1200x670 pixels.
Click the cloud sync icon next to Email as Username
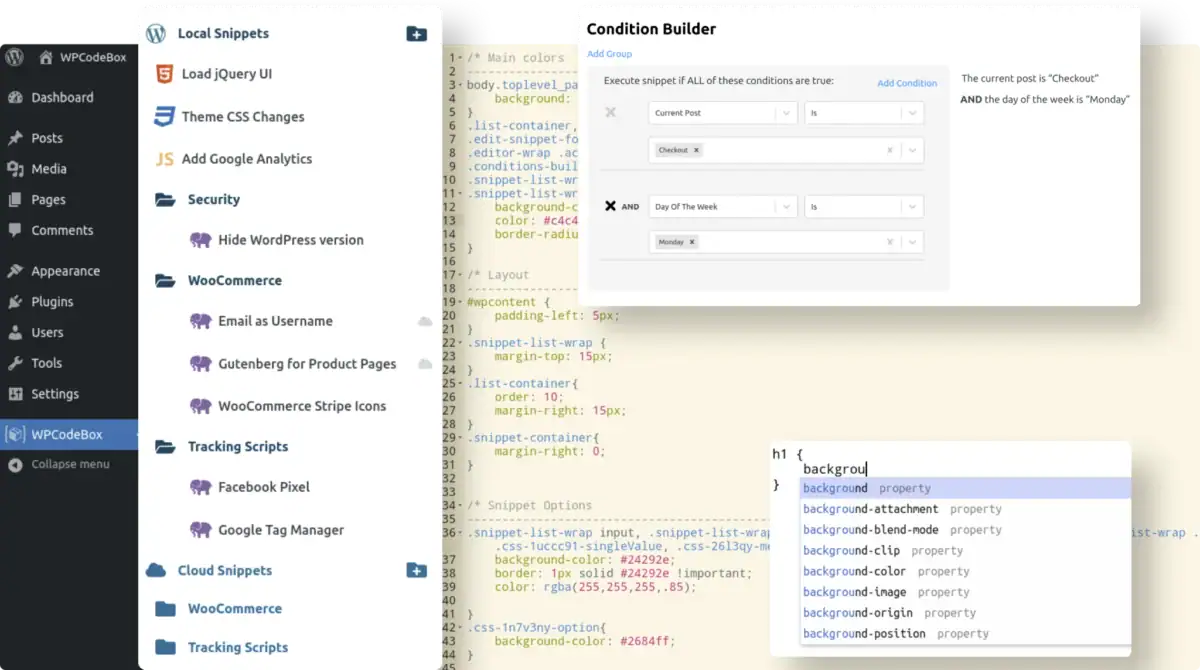click(x=425, y=321)
